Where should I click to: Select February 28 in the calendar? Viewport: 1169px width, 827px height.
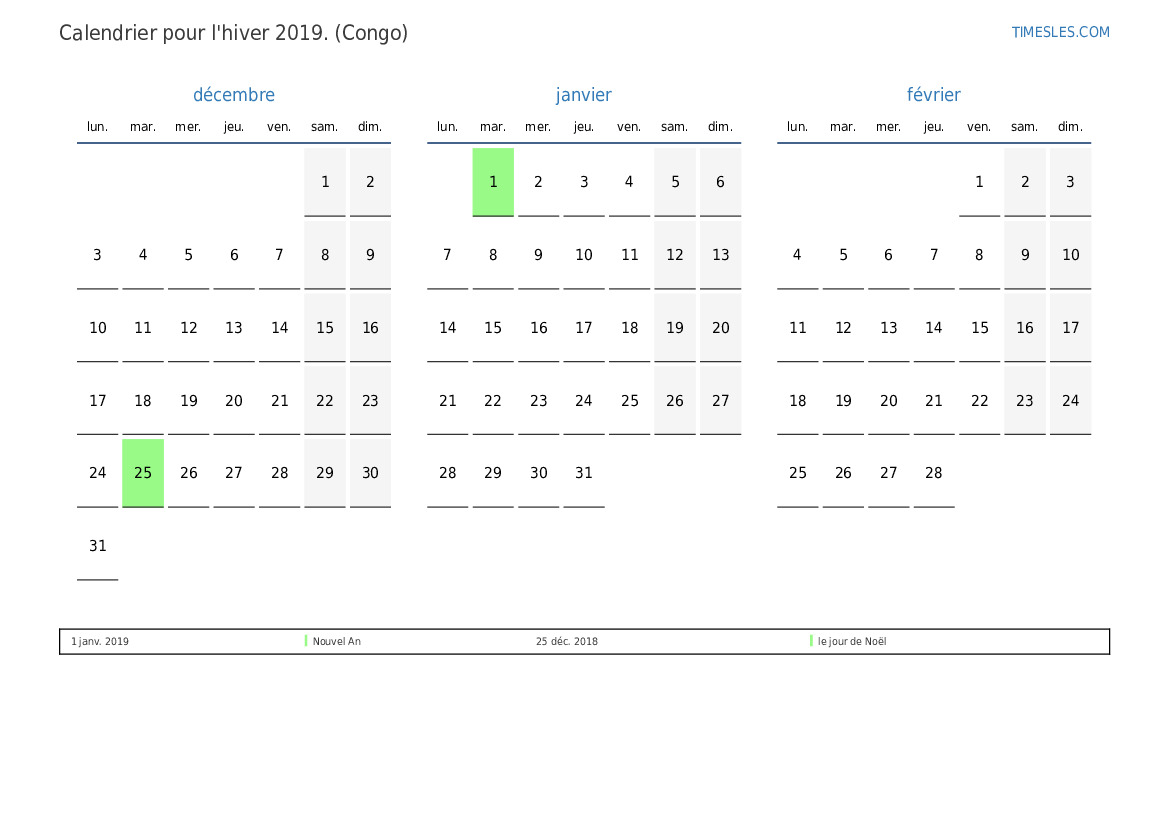pyautogui.click(x=933, y=473)
